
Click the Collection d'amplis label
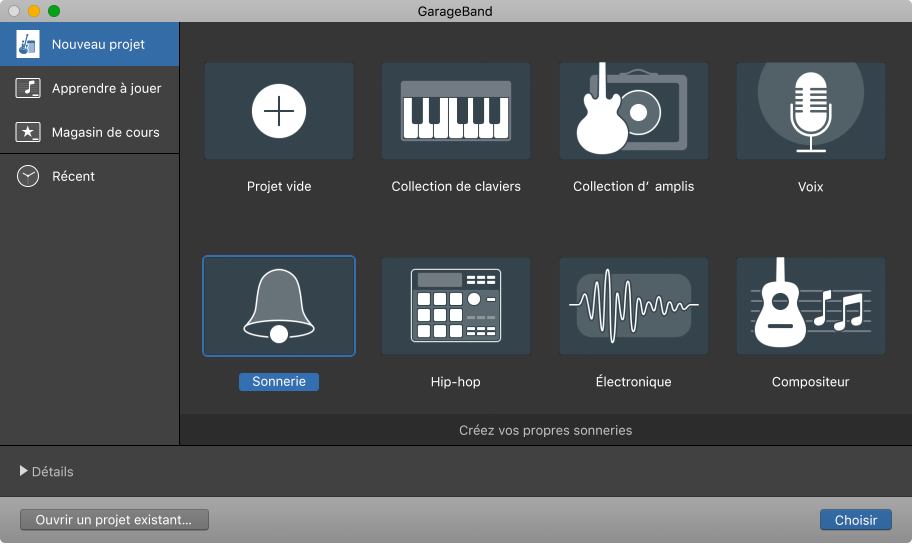pos(633,186)
